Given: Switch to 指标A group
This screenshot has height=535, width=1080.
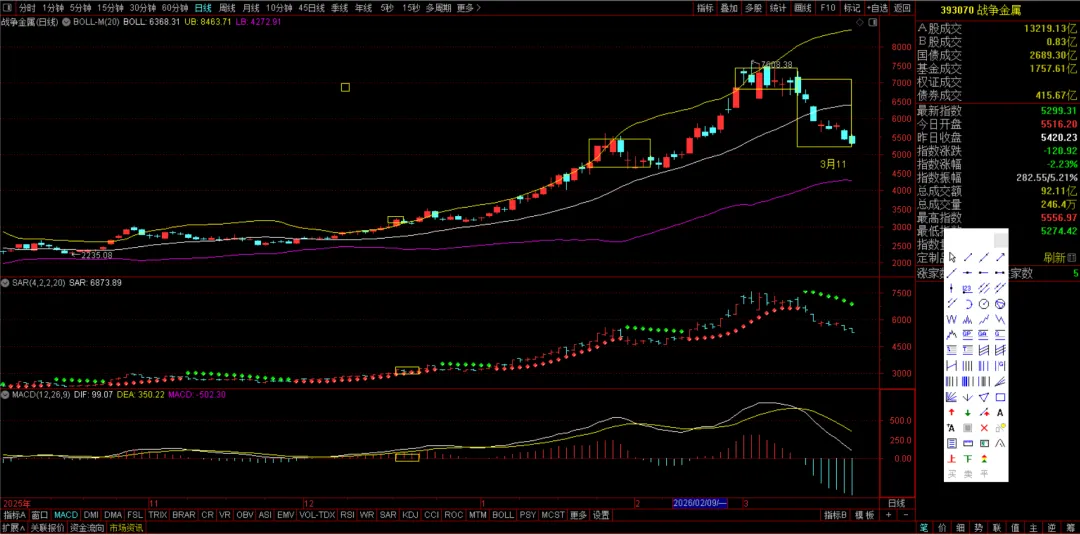Looking at the screenshot, I should coord(15,515).
